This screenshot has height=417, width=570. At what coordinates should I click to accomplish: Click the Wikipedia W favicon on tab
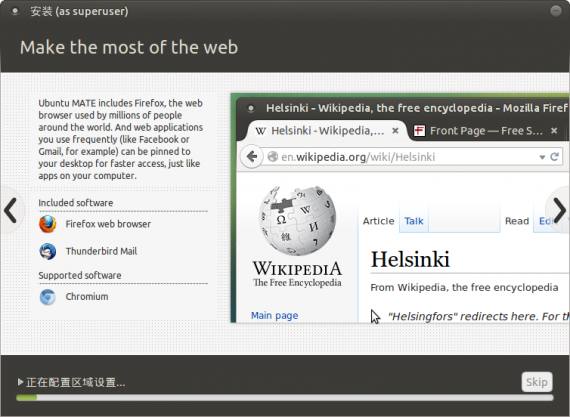coord(260,131)
